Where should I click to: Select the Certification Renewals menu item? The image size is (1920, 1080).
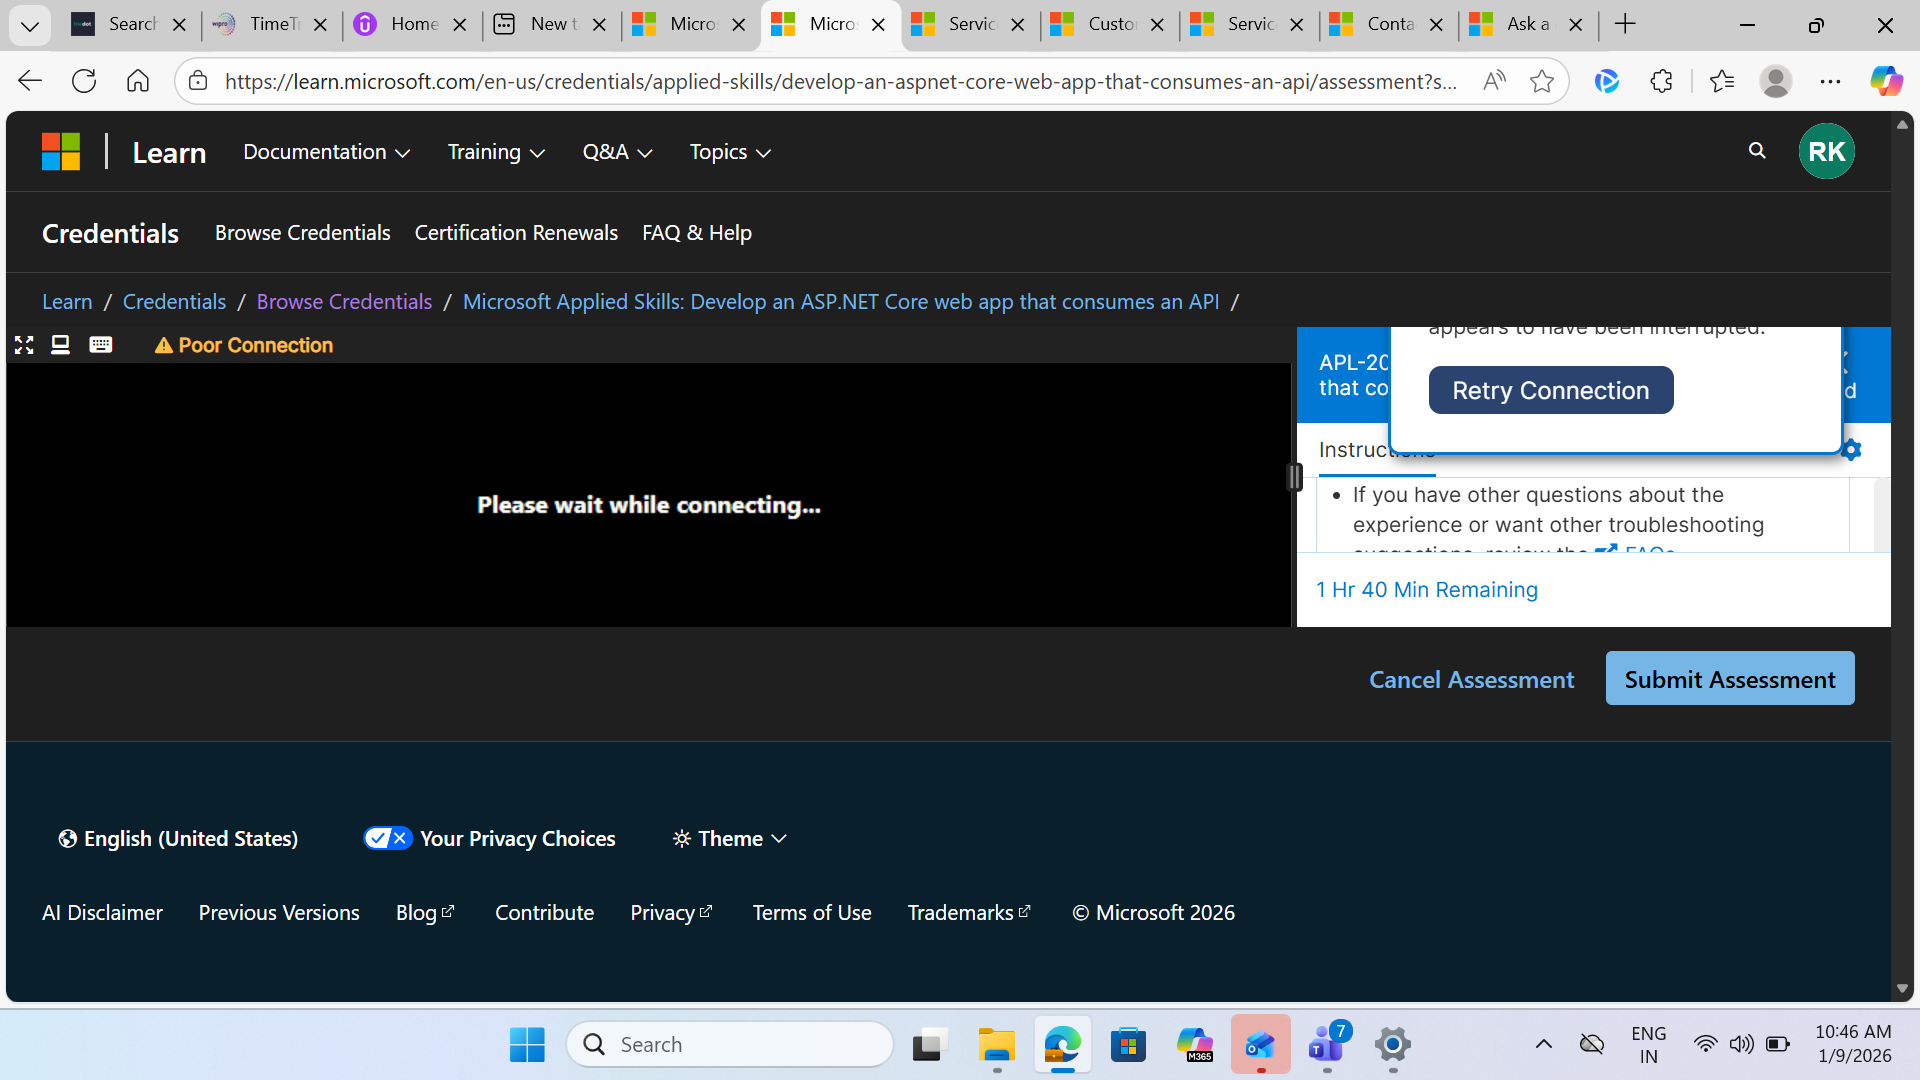[x=516, y=232]
